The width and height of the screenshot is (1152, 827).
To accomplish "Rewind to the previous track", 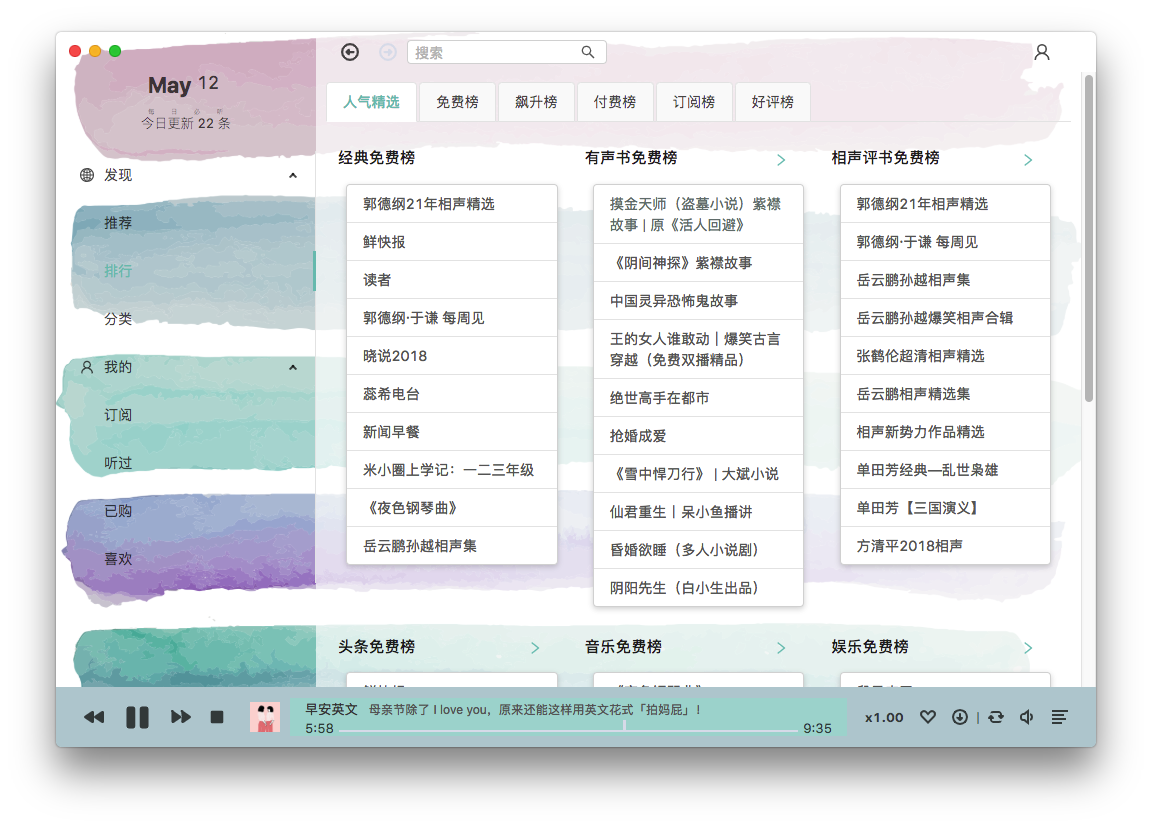I will point(94,717).
